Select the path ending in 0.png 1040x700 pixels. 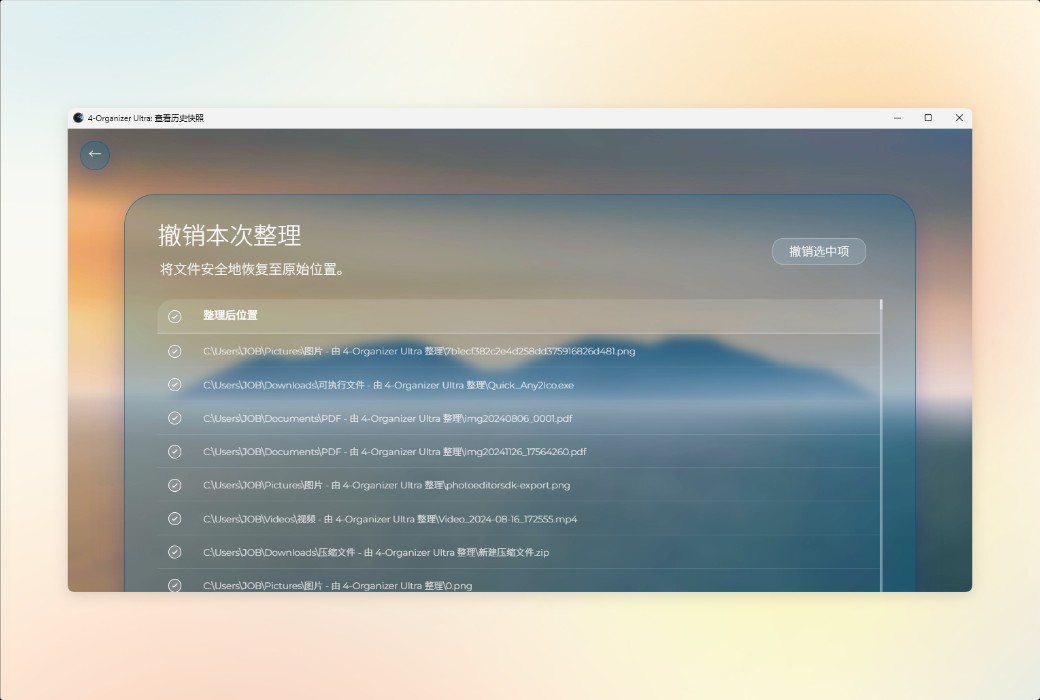338,585
